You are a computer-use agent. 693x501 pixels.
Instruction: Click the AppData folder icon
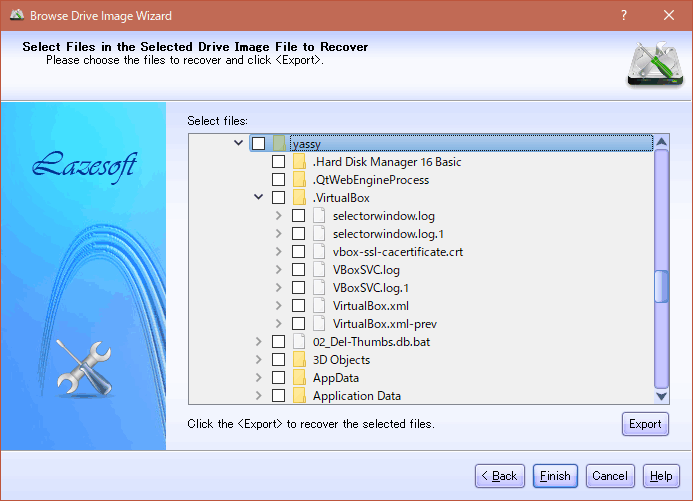299,378
